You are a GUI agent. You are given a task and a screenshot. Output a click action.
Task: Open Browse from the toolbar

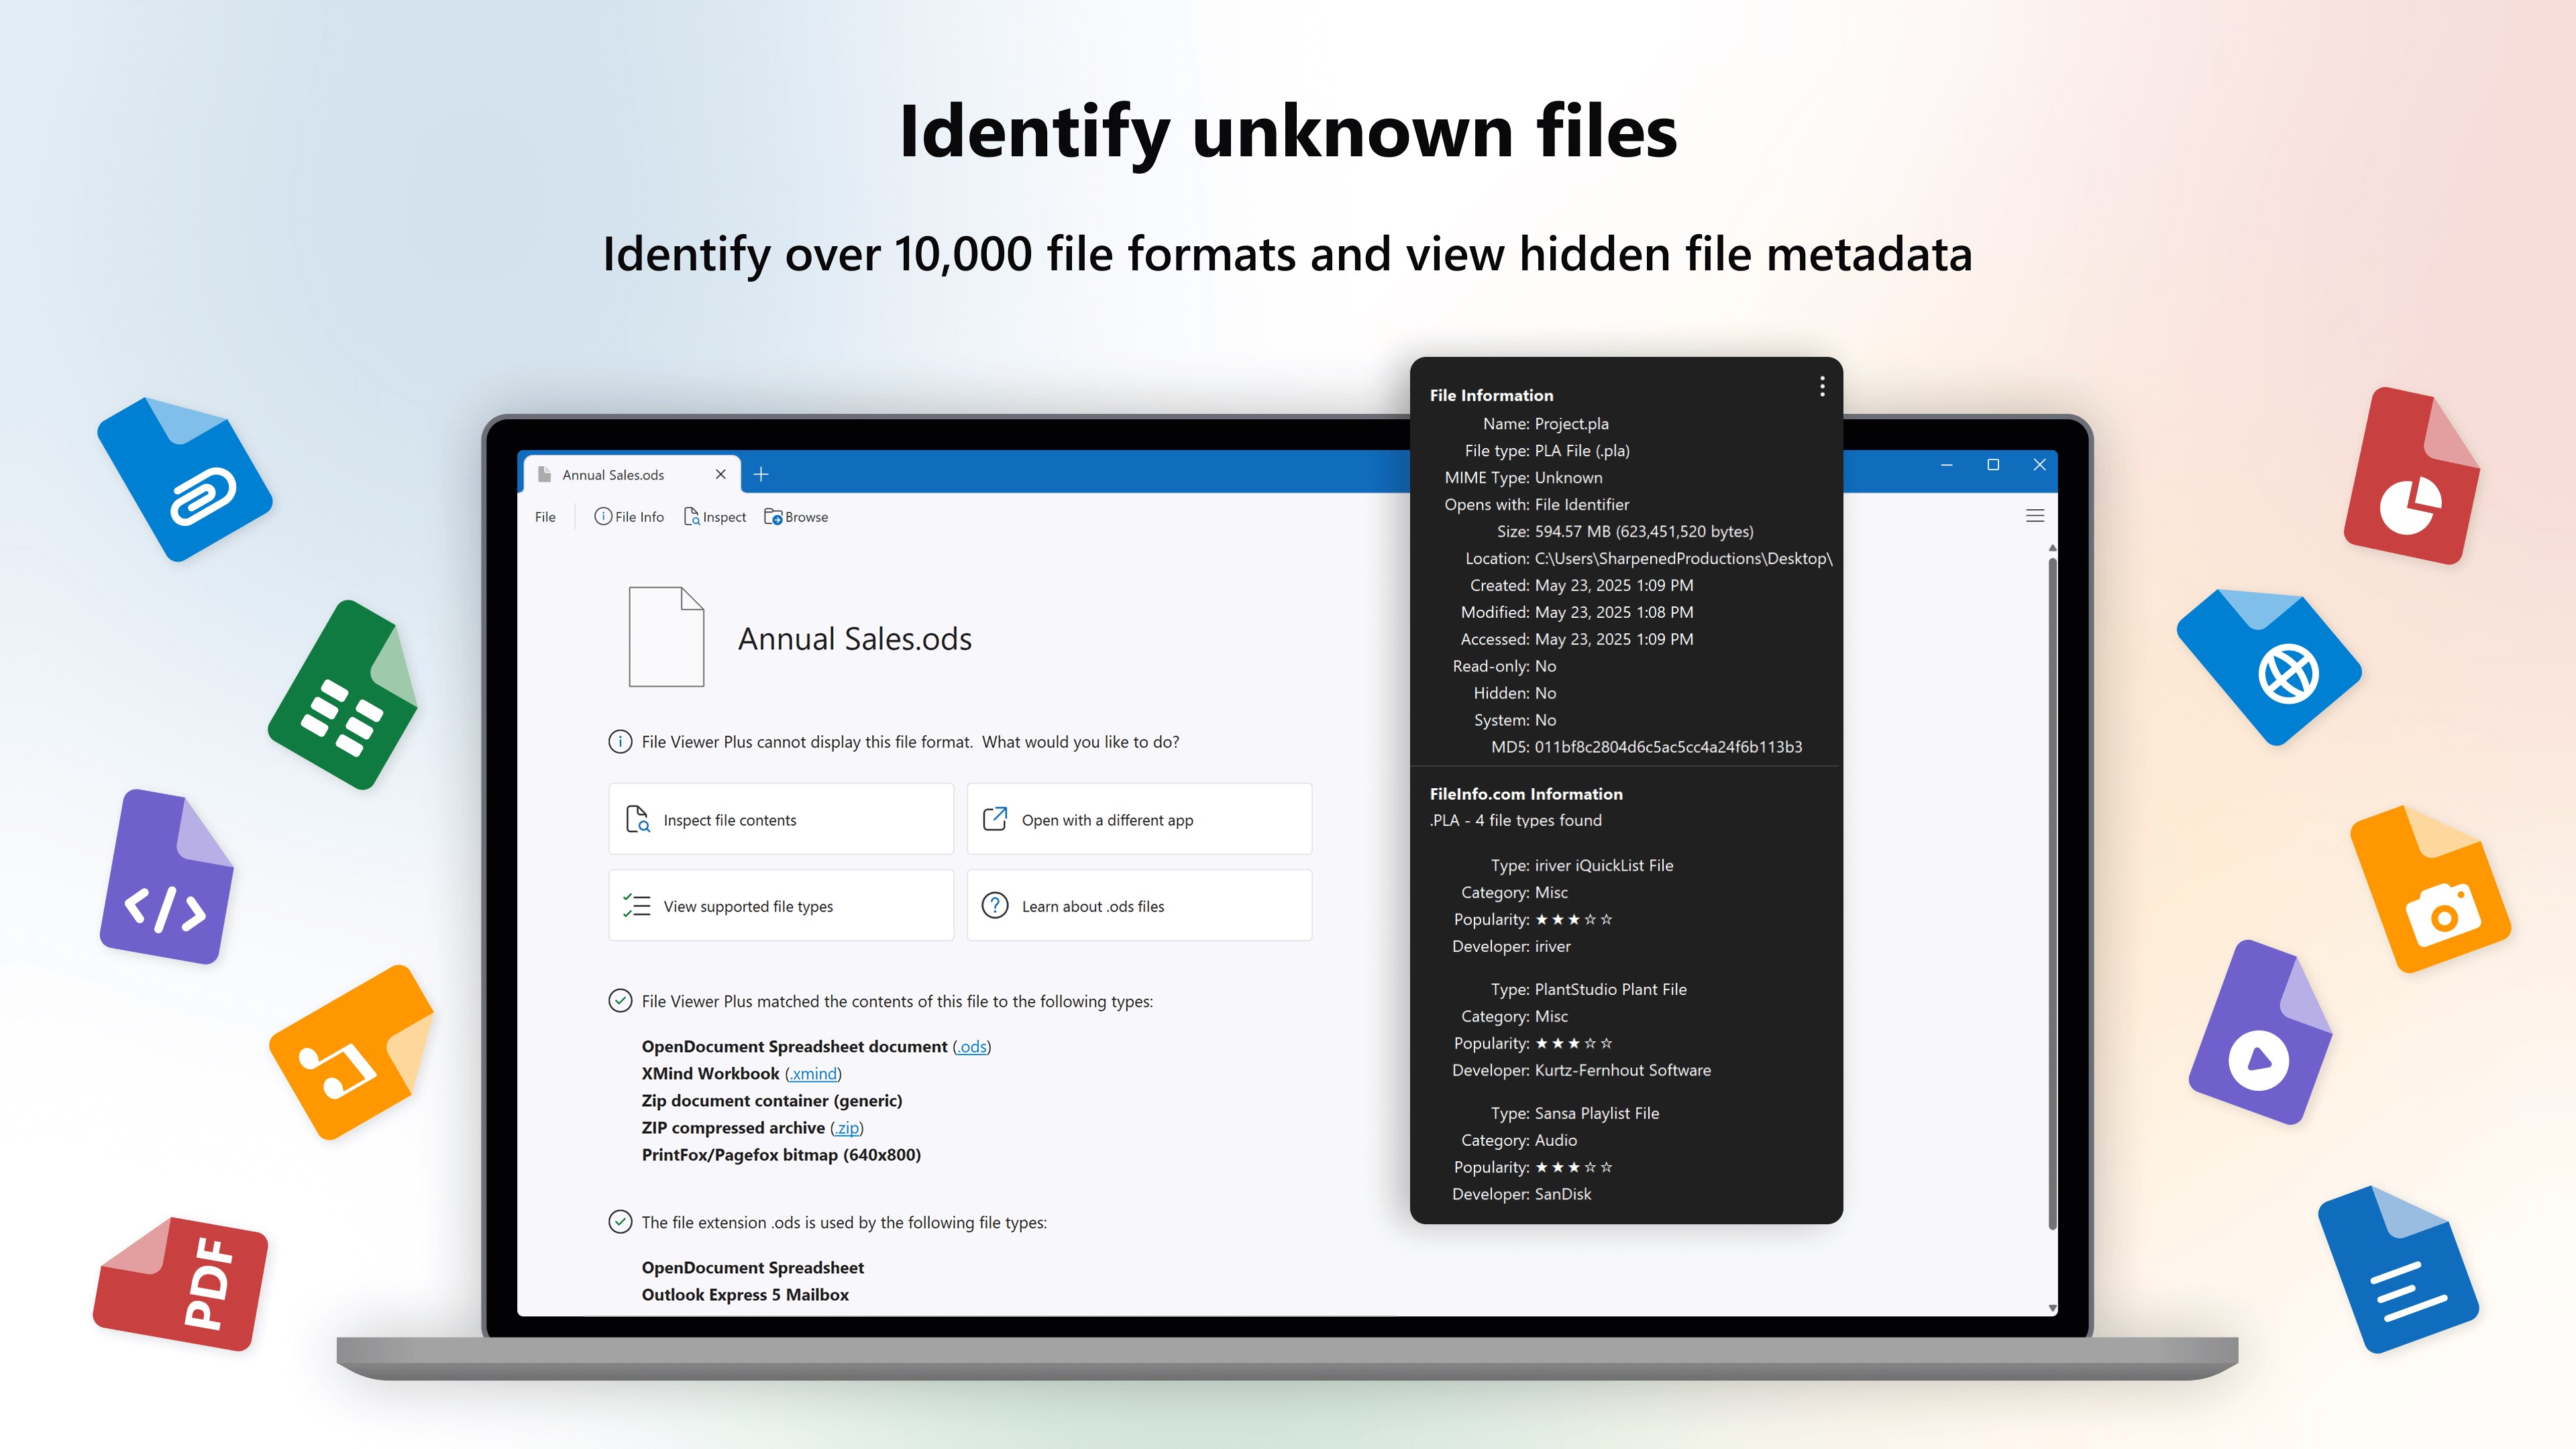[796, 517]
